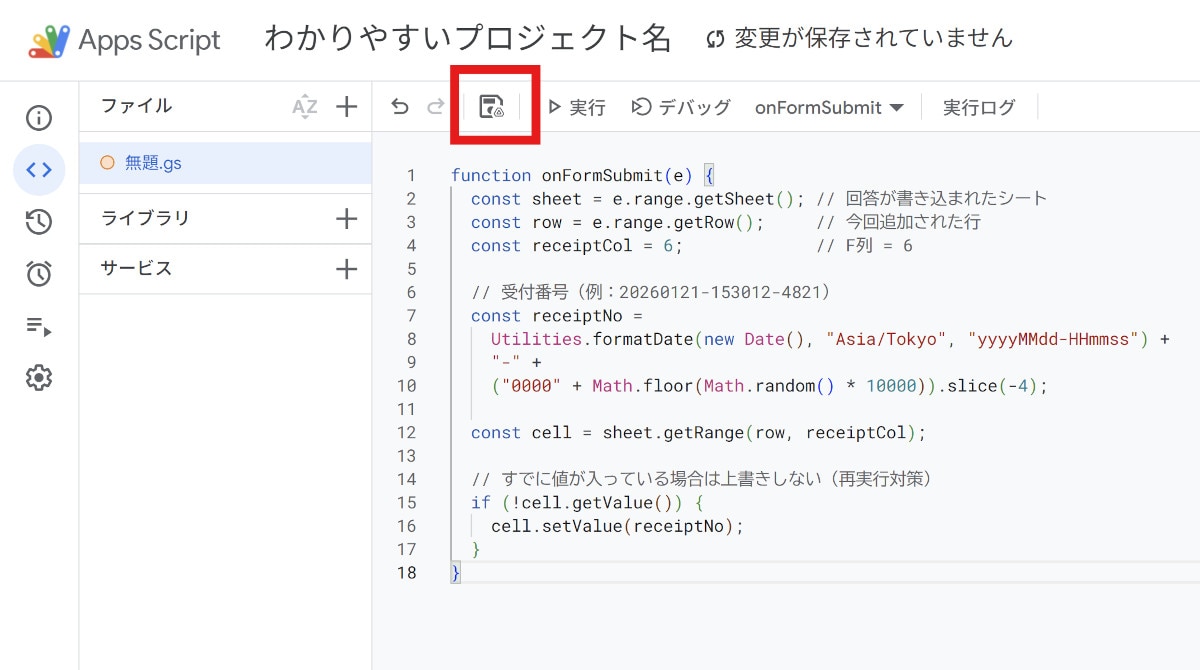Open the Editor code icon in sidebar
Viewport: 1200px width, 670px height.
coord(39,170)
